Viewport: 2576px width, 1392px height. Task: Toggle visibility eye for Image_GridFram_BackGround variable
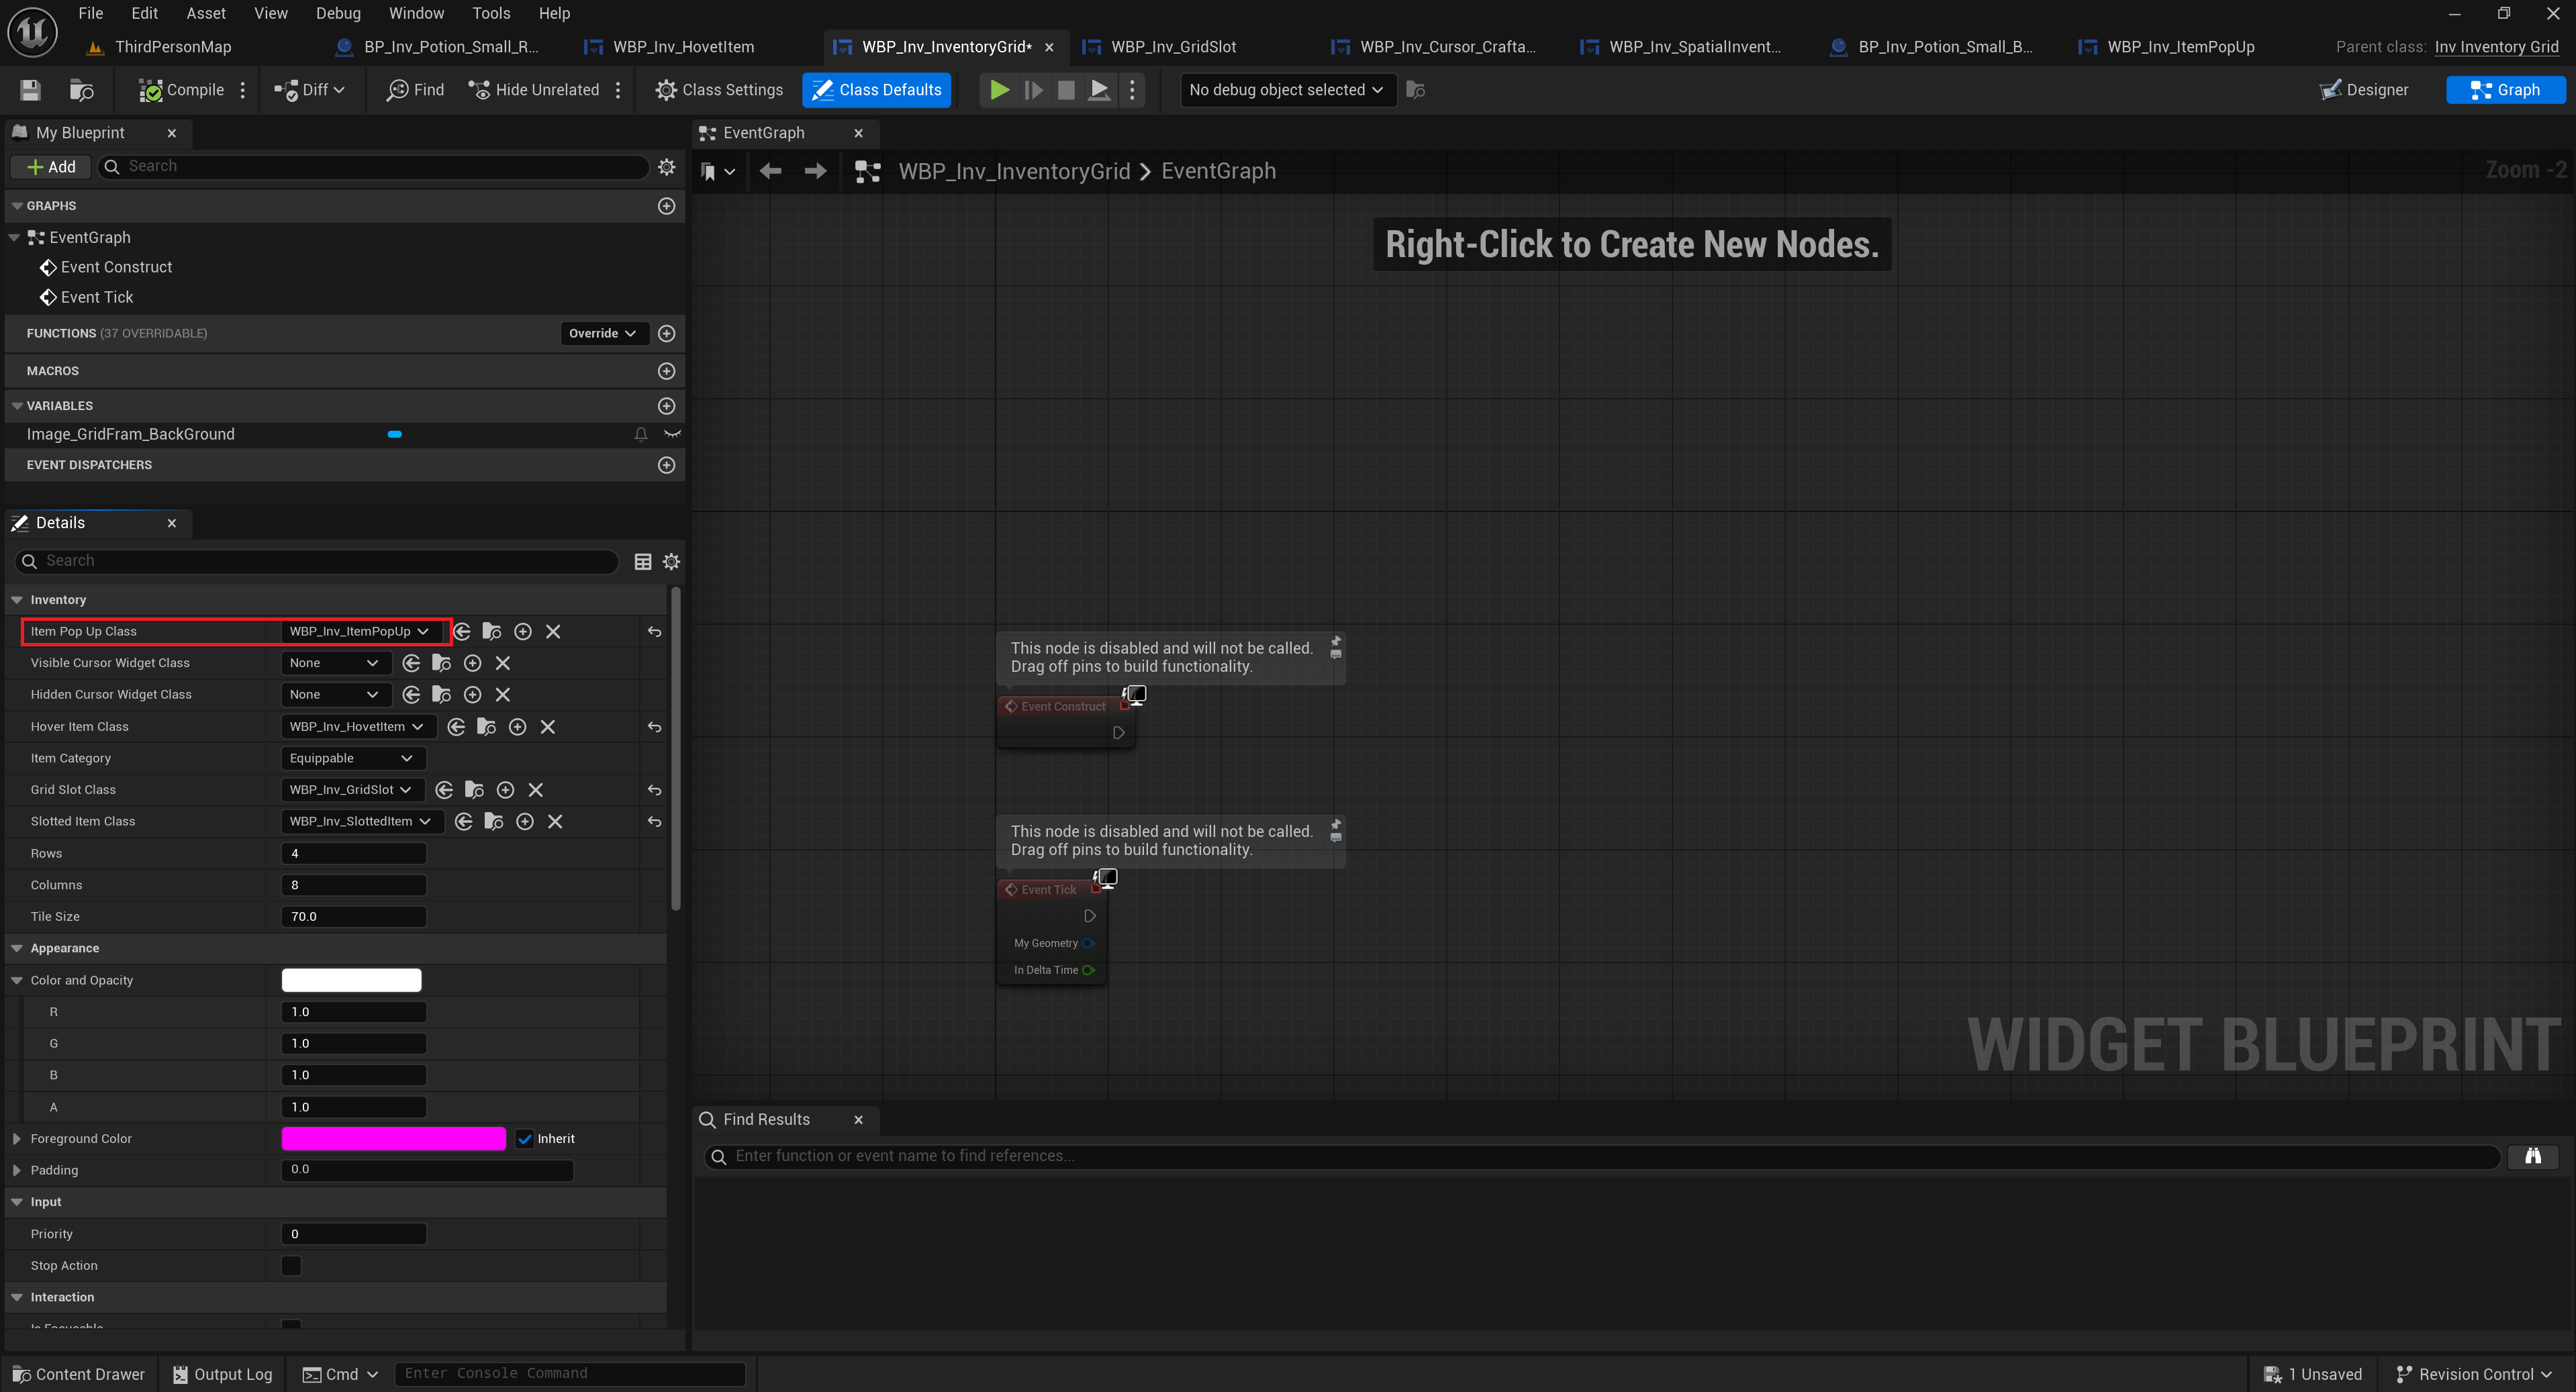pos(672,434)
